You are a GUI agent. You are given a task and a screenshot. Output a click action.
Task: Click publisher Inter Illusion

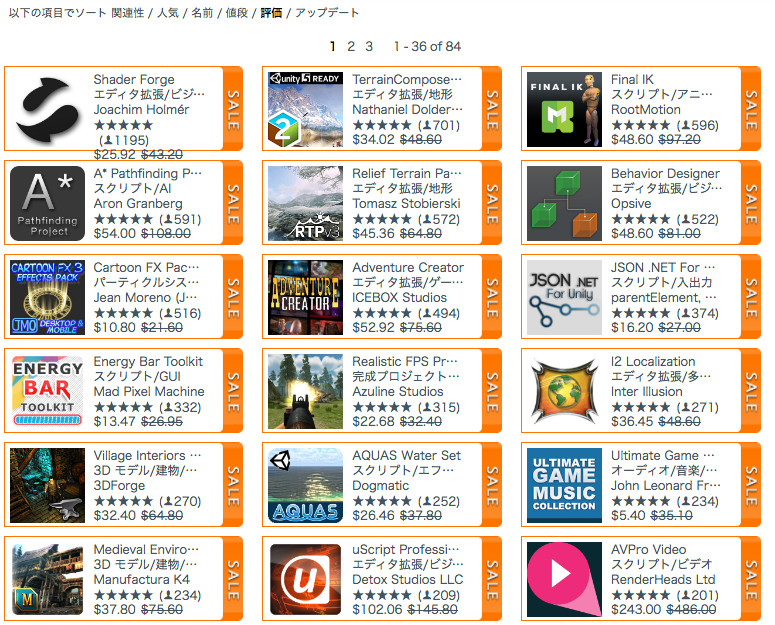(x=646, y=391)
